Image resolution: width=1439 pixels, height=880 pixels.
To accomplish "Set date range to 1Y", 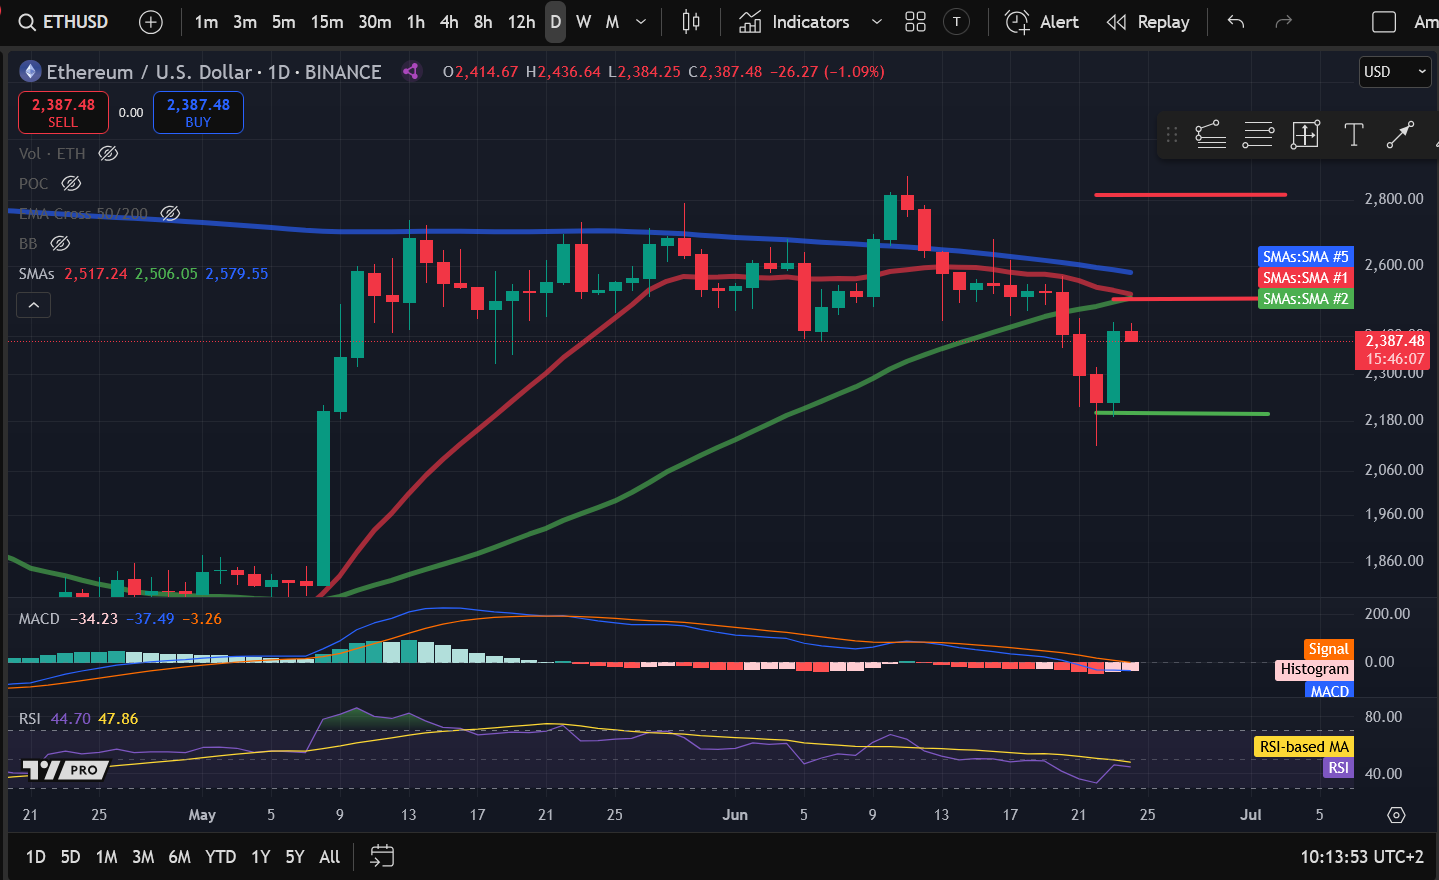I will click(260, 857).
